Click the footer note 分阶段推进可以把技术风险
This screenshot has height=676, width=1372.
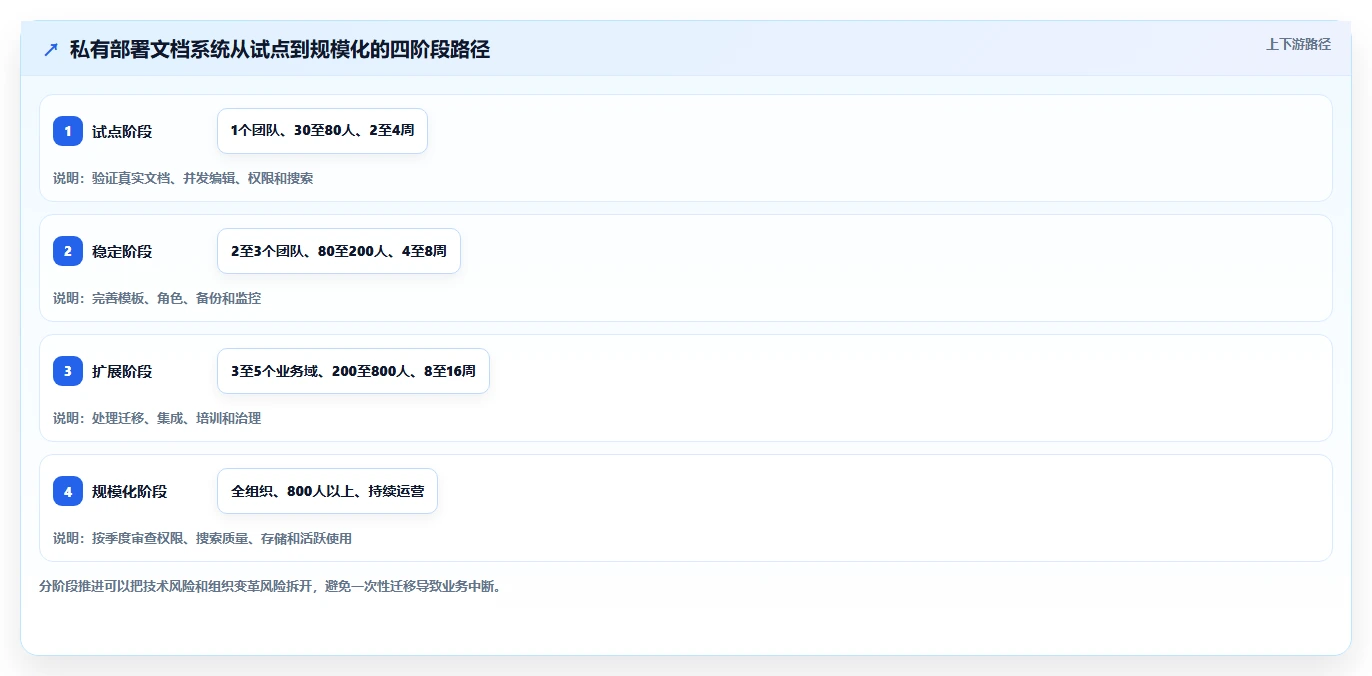point(270,586)
